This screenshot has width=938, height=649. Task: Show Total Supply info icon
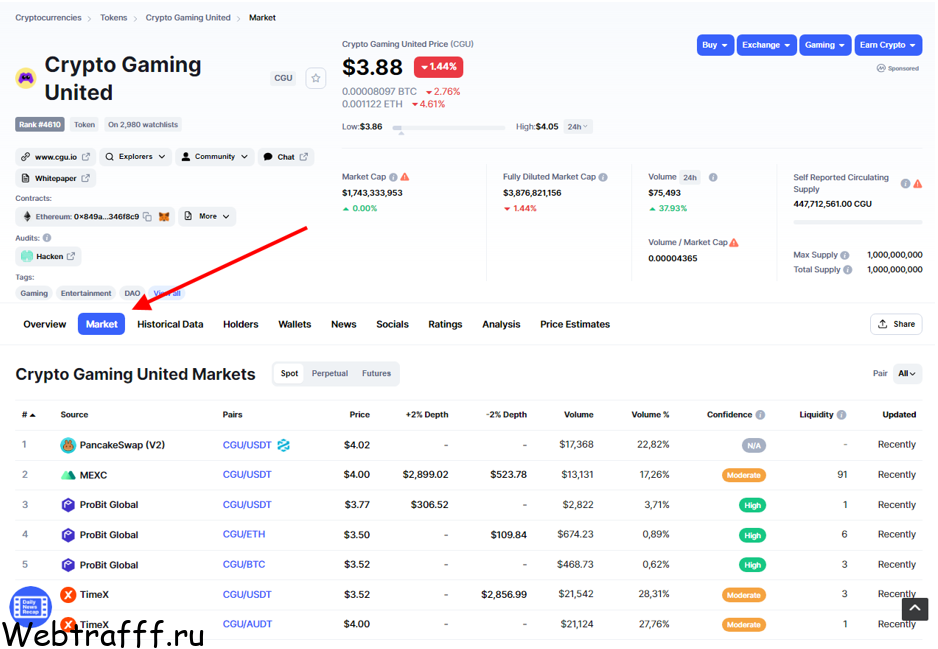pyautogui.click(x=848, y=270)
